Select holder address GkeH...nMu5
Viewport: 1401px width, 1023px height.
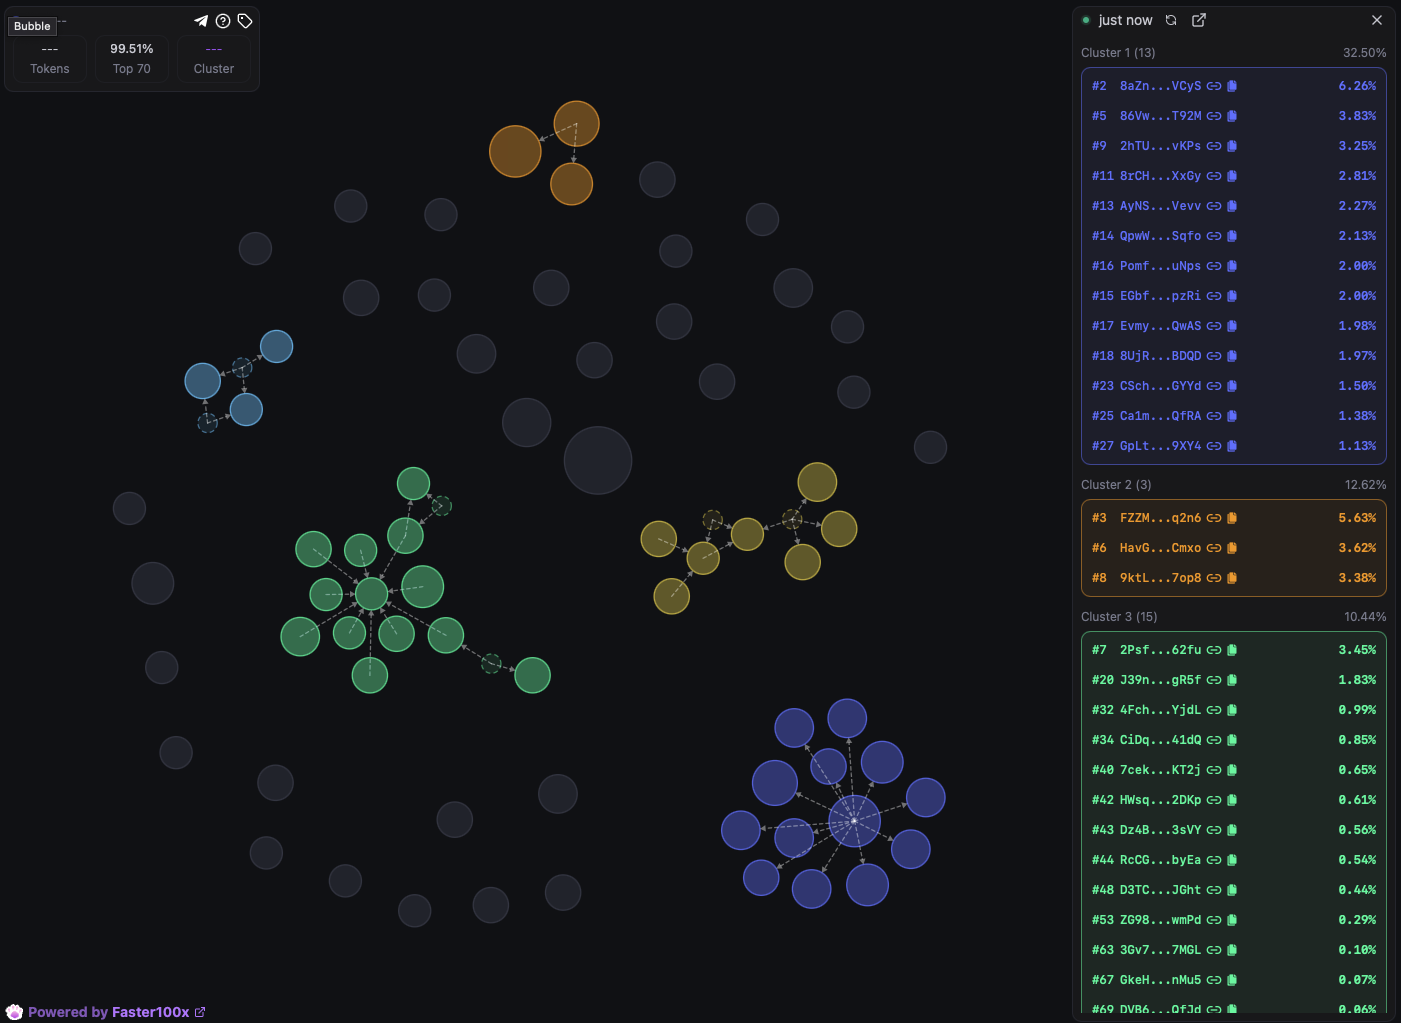pyautogui.click(x=1161, y=980)
